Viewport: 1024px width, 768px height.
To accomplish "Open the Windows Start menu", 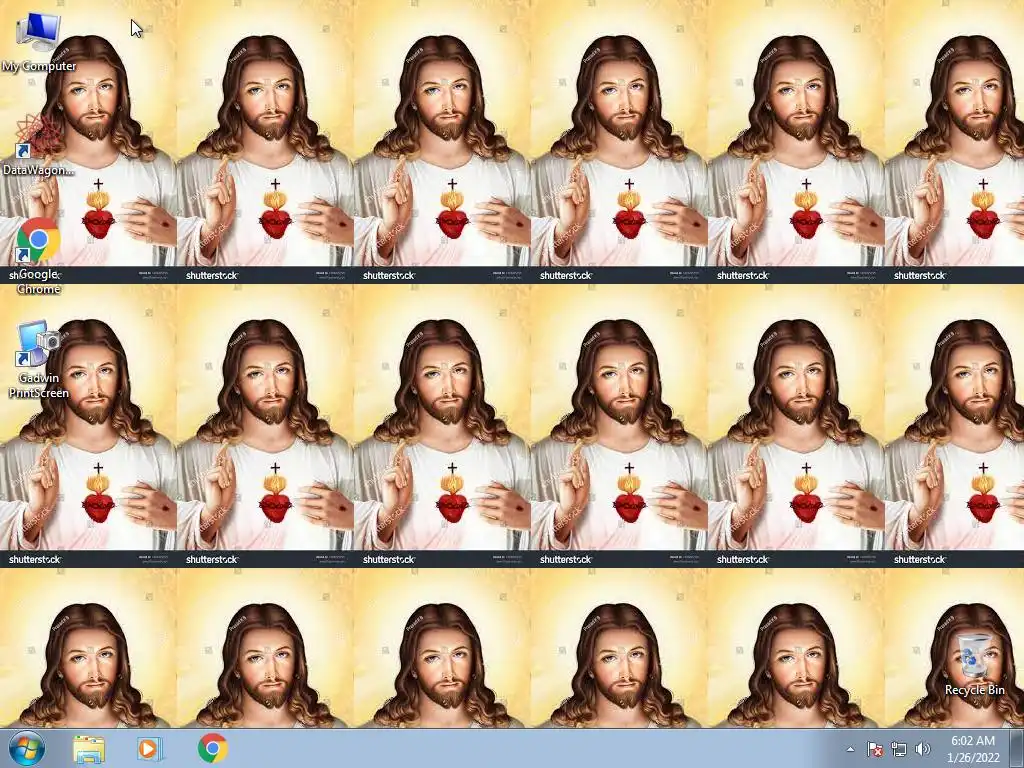I will click(27, 748).
